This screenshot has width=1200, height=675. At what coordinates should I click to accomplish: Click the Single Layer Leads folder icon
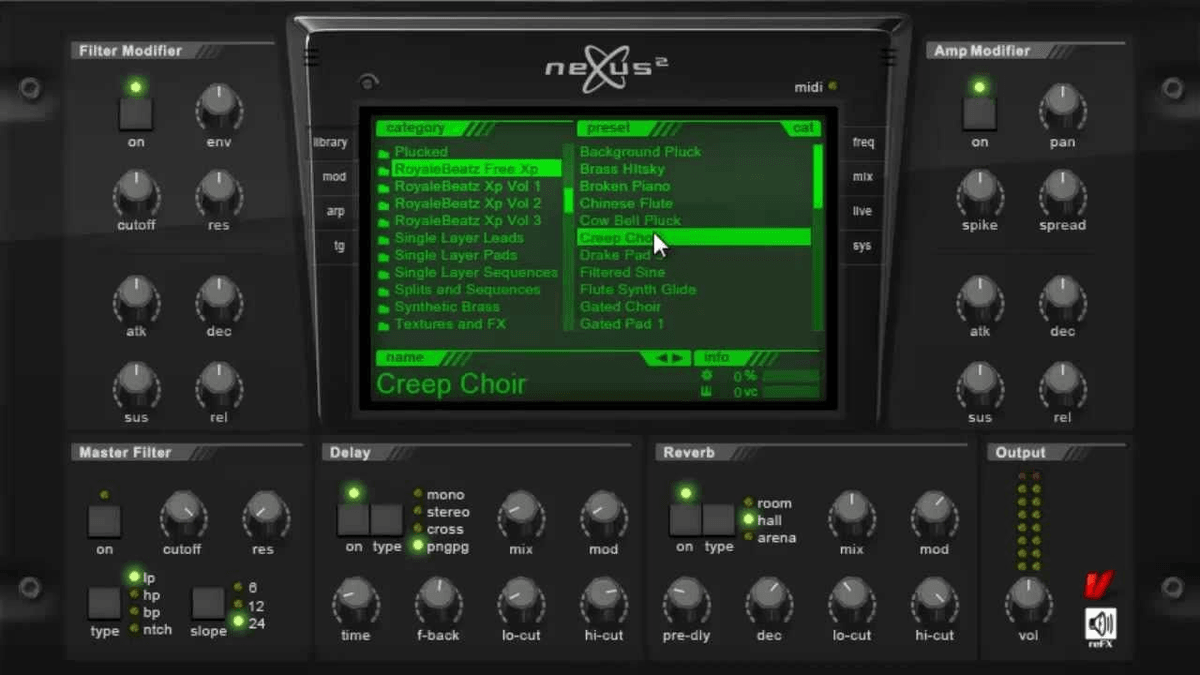pos(383,239)
